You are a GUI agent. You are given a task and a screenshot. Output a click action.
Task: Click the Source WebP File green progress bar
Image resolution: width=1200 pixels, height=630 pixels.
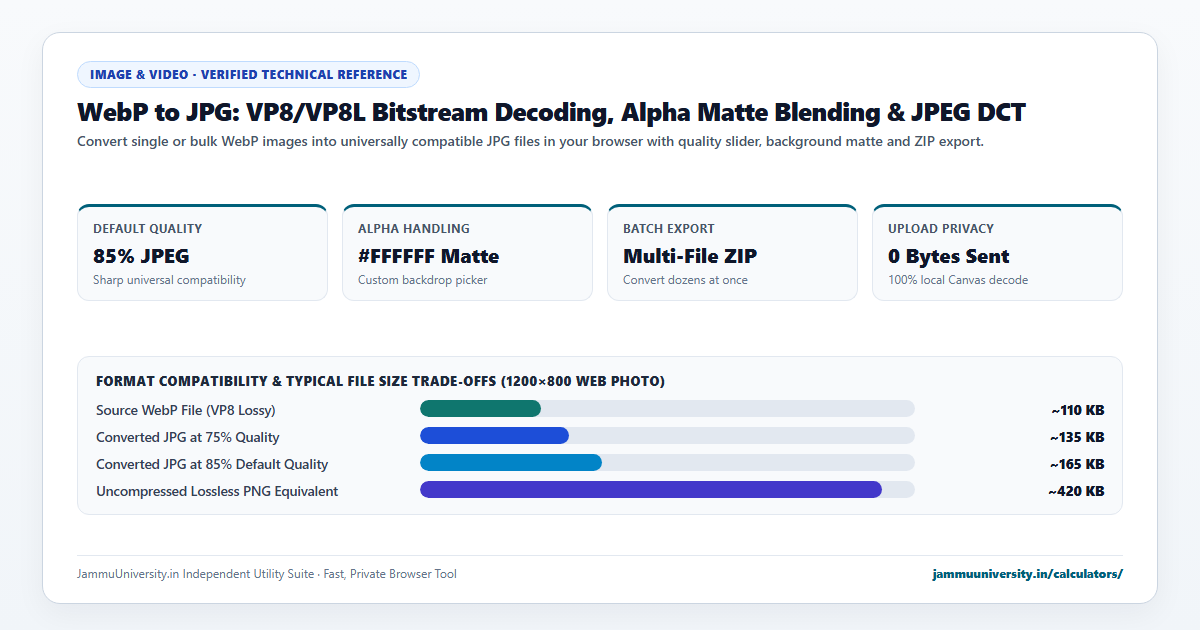pos(480,409)
